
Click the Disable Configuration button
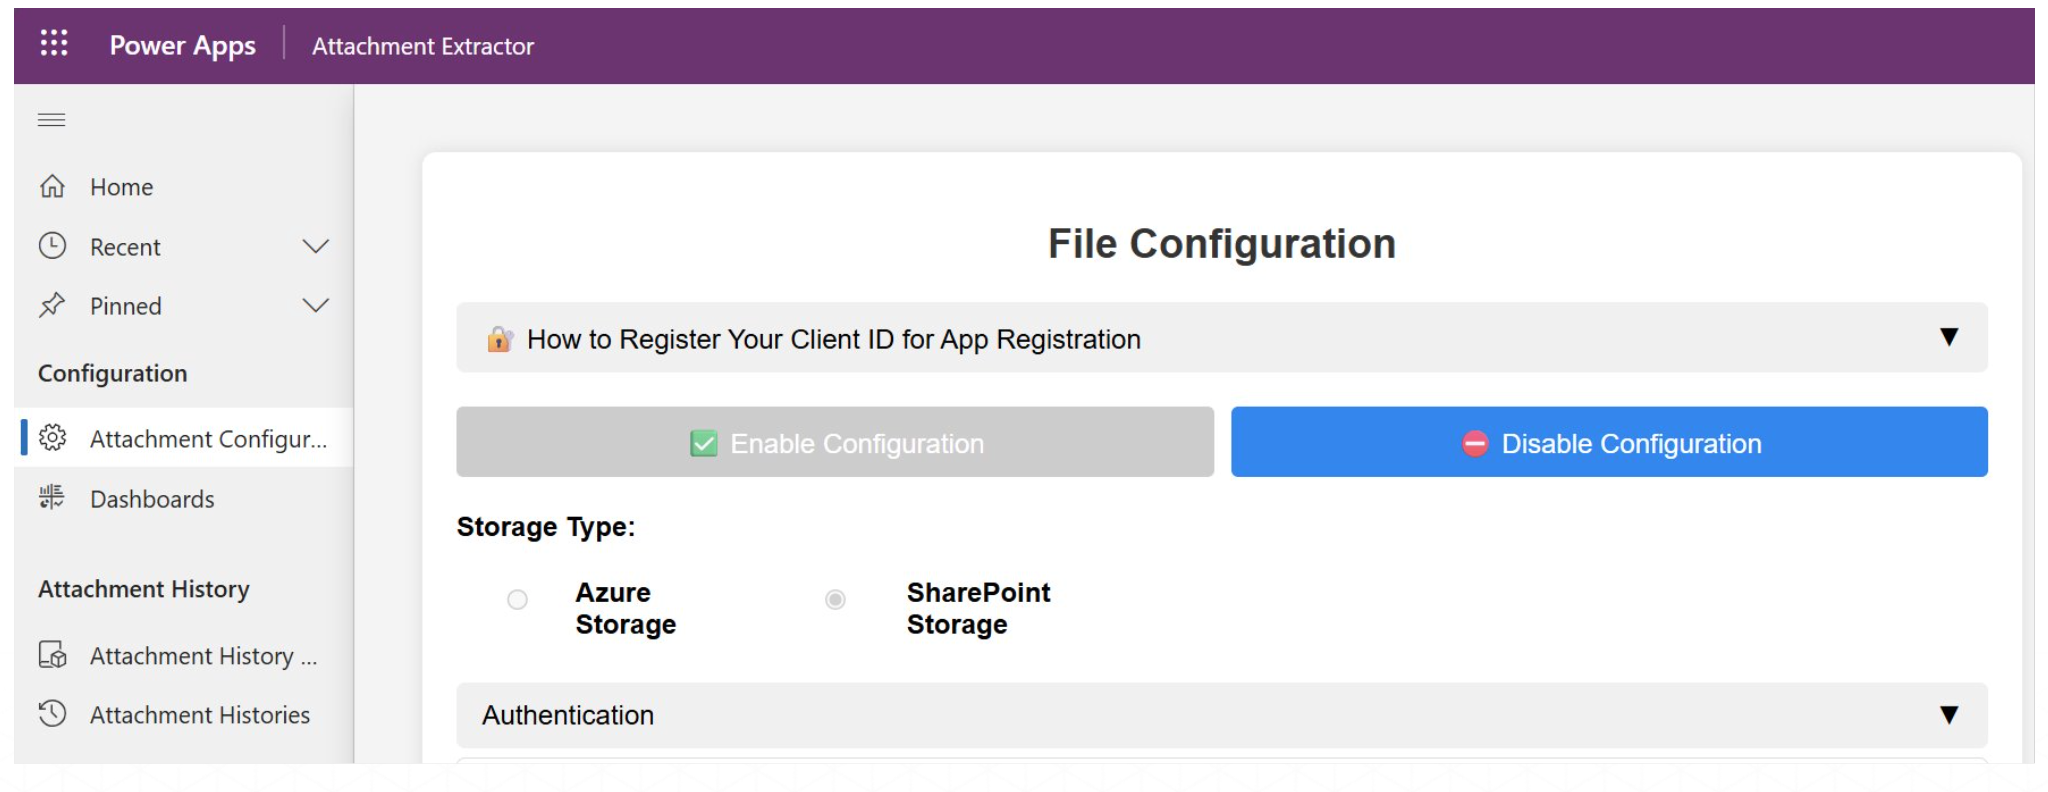(x=1609, y=442)
